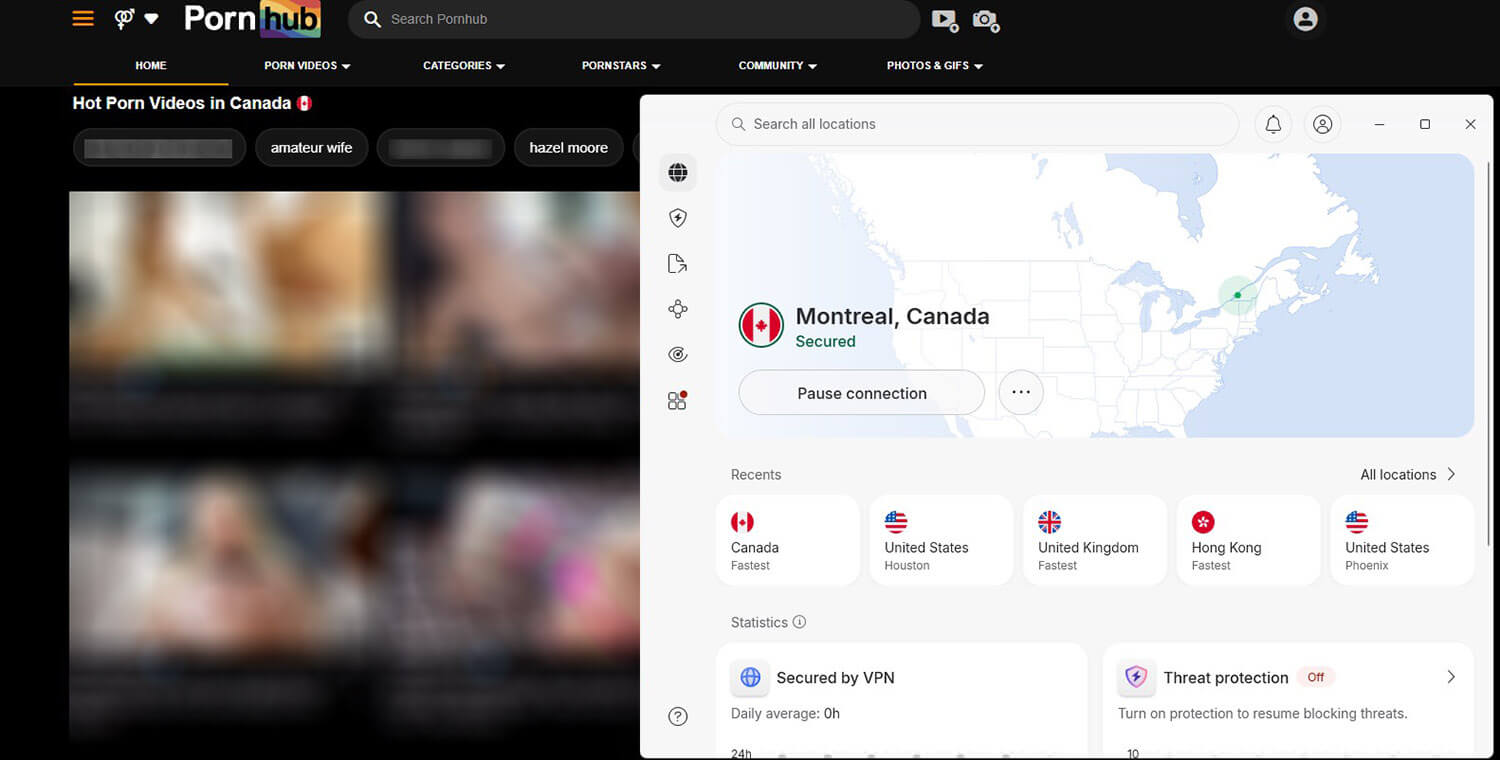Expand the Photos & GIFs dropdown

point(978,66)
